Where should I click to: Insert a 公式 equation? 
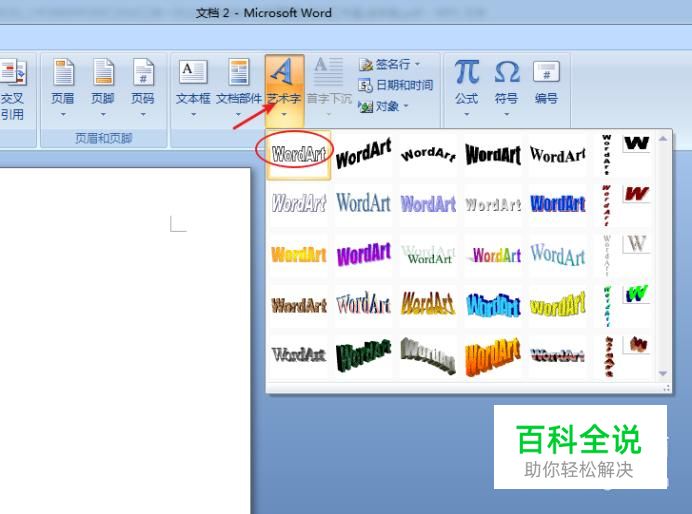[466, 87]
